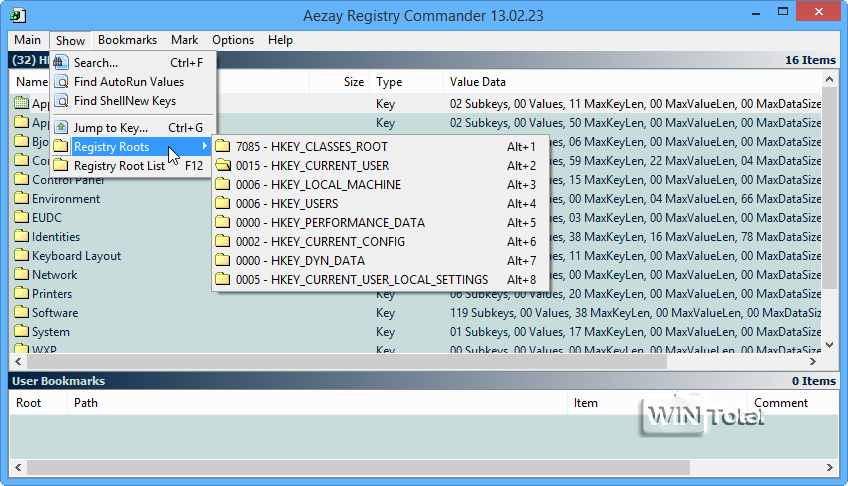848x486 pixels.
Task: Click the System key folder icon
Action: pos(22,331)
